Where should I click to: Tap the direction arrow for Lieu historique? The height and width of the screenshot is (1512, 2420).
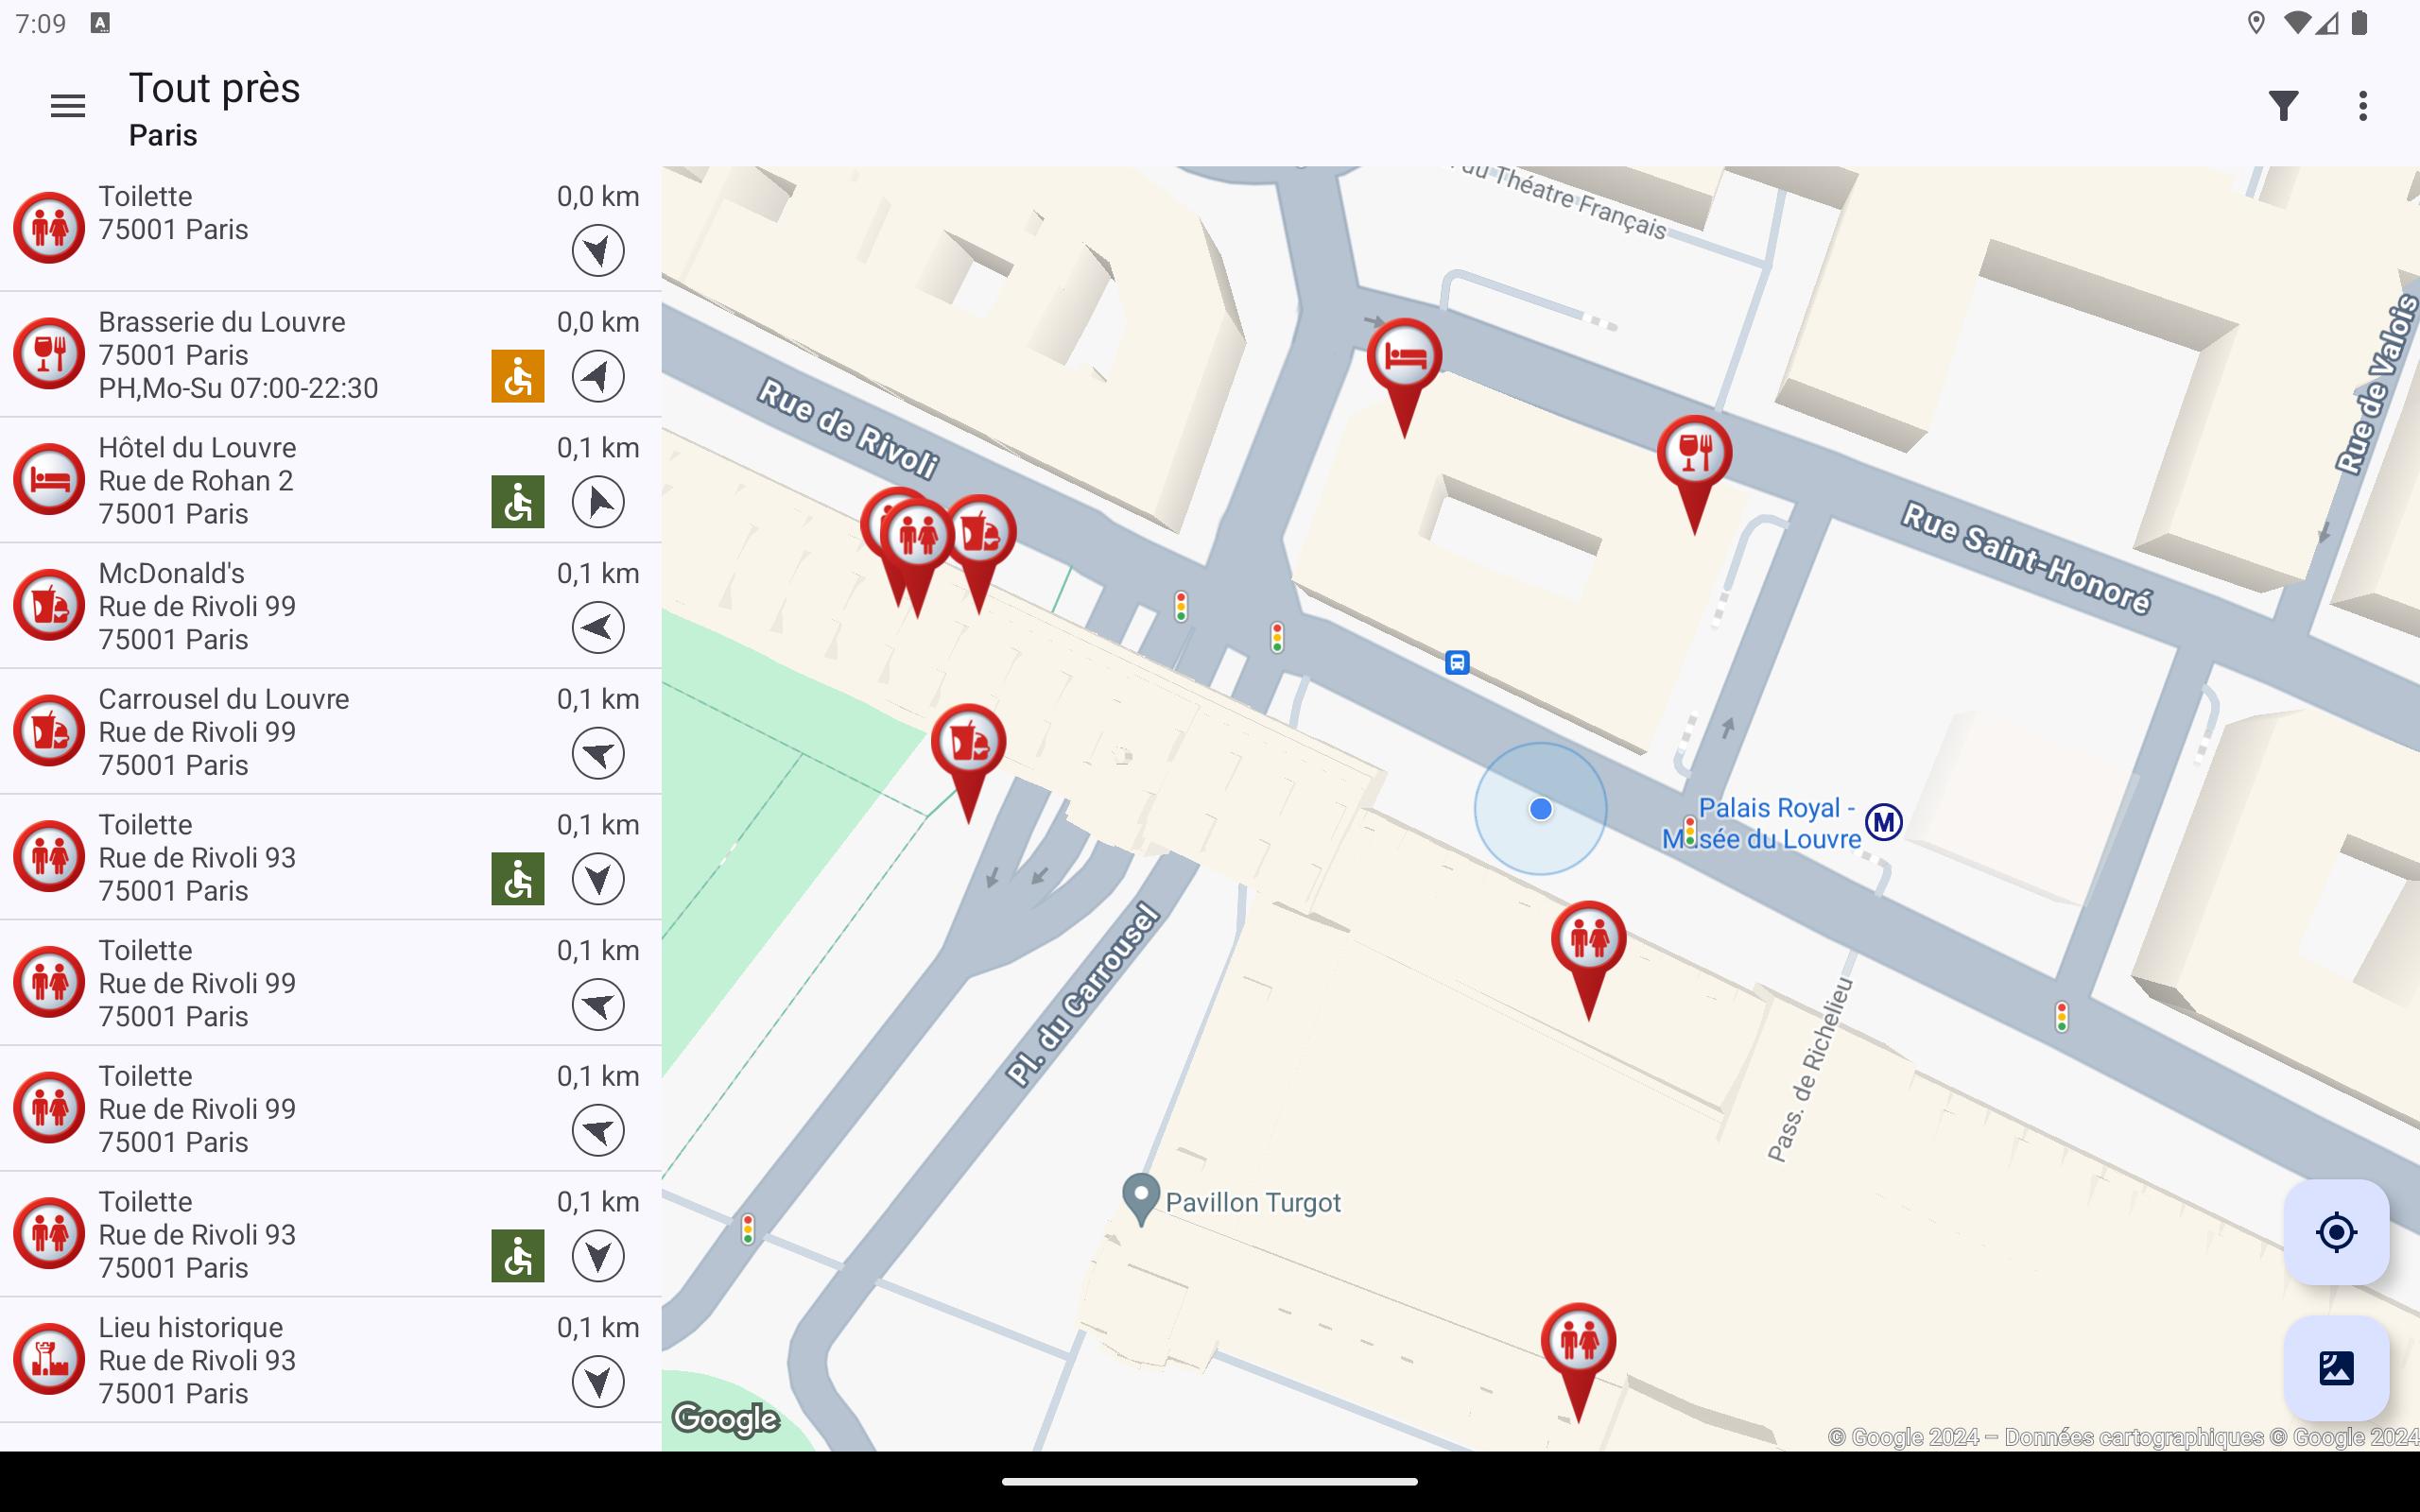[598, 1382]
